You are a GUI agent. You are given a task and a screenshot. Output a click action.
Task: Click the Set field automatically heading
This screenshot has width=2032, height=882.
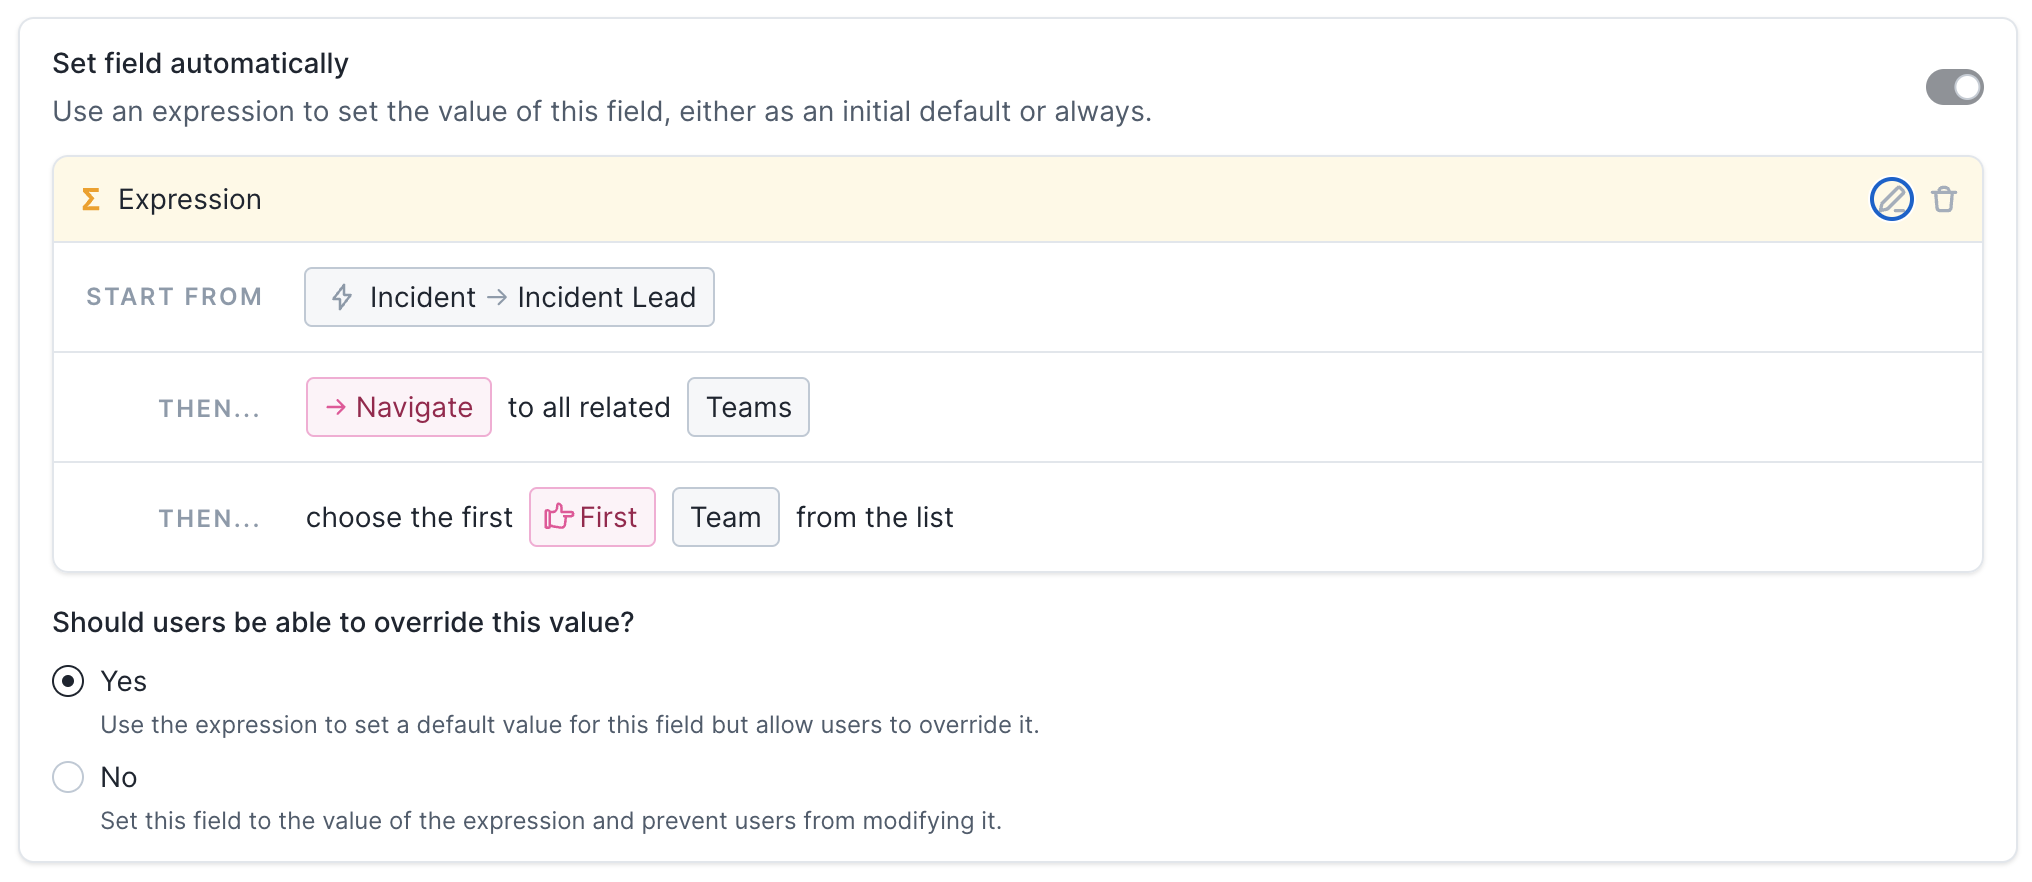point(200,63)
